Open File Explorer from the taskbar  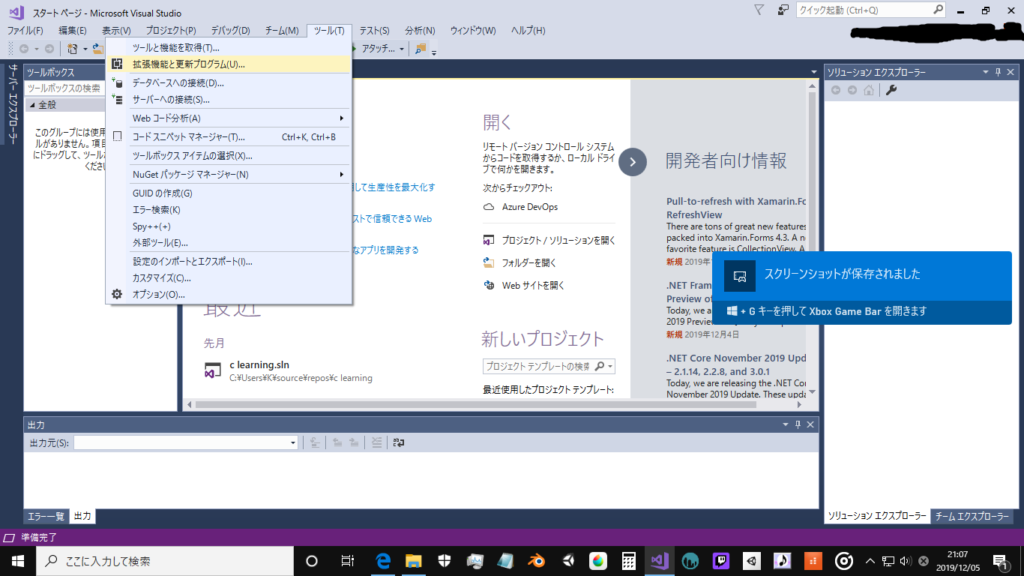point(413,561)
